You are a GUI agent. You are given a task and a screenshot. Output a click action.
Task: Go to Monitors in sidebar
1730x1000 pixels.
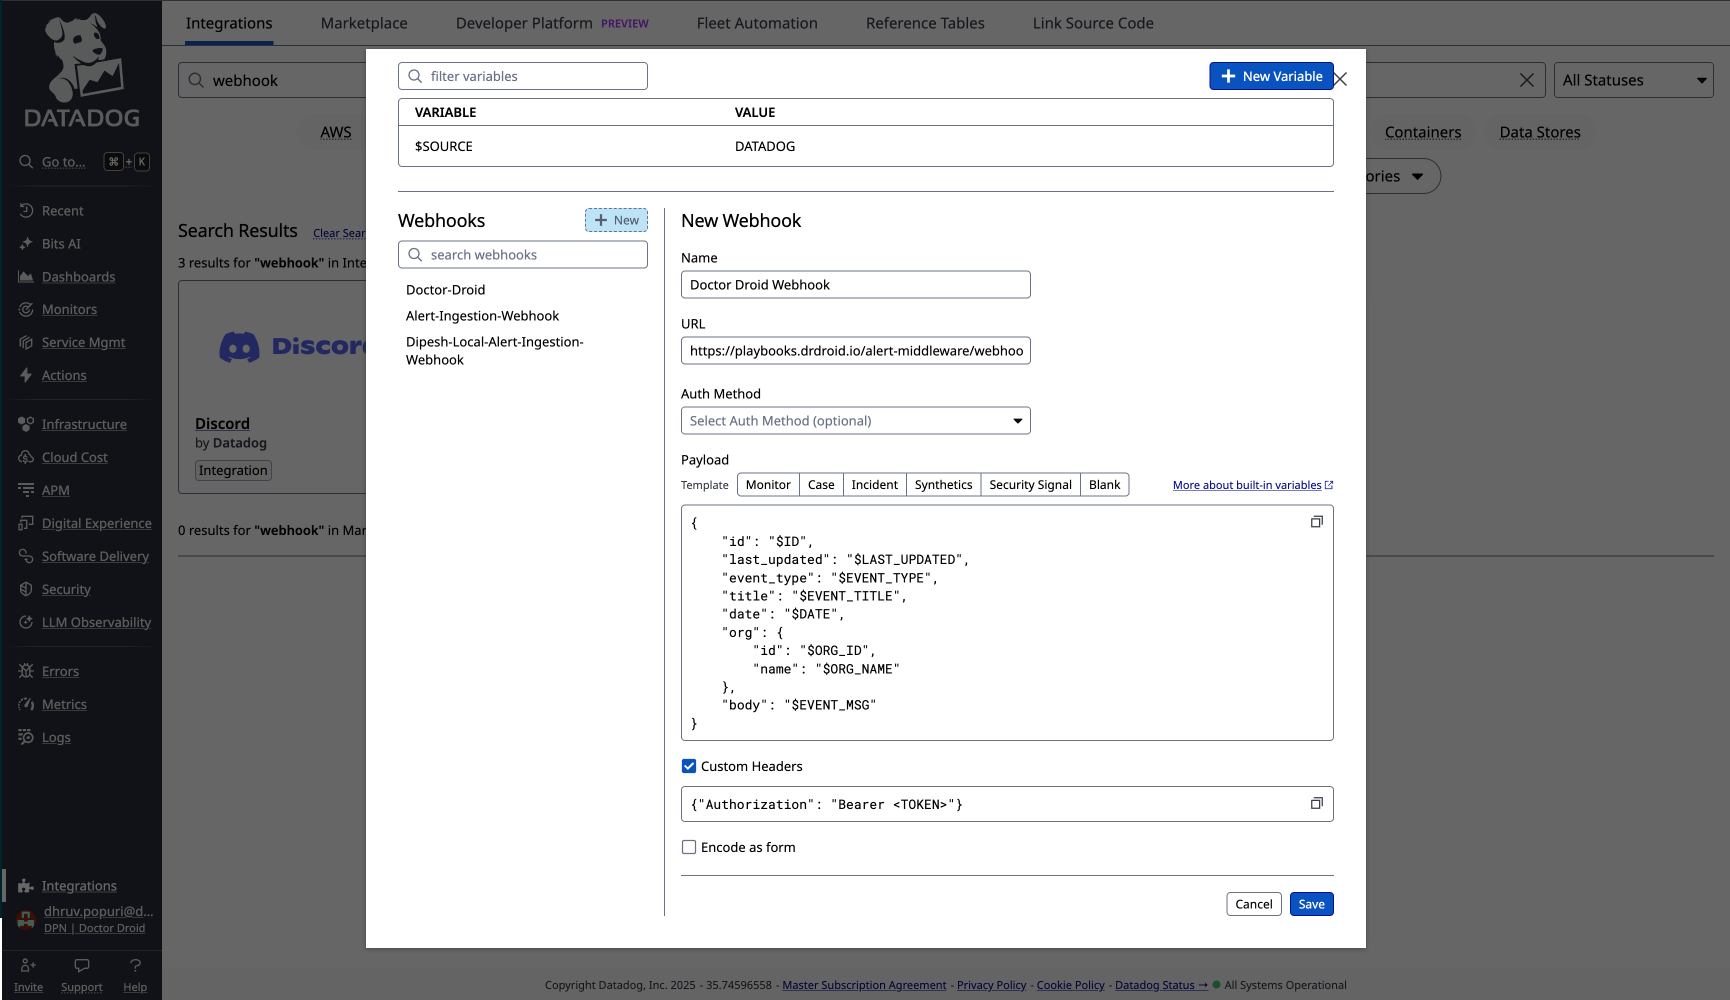69,310
